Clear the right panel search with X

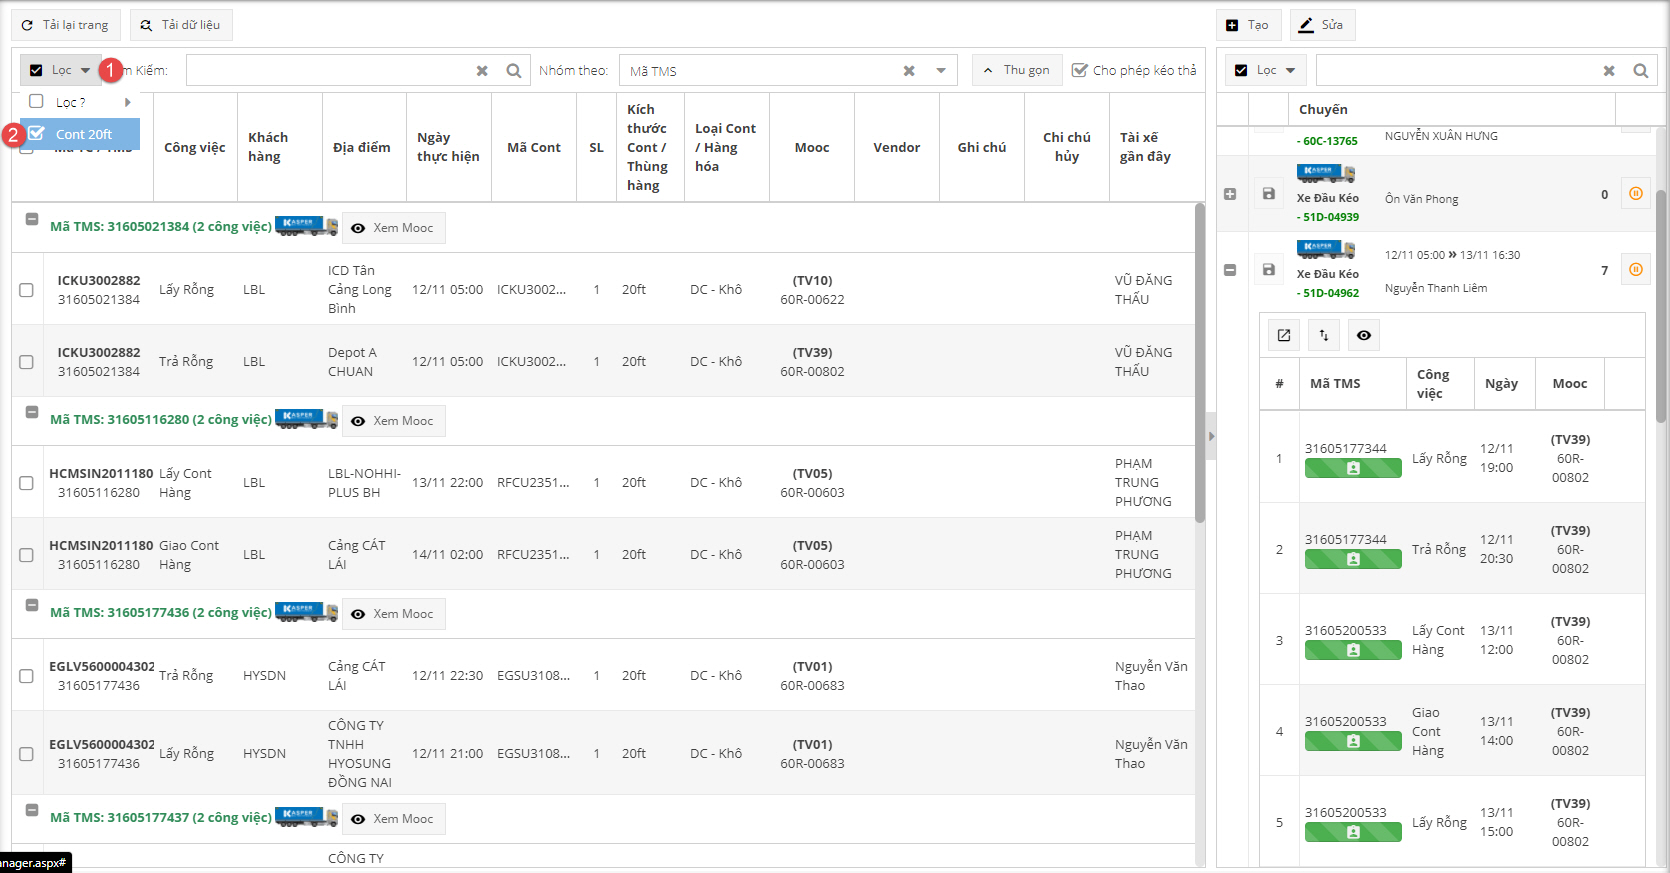(x=1609, y=71)
